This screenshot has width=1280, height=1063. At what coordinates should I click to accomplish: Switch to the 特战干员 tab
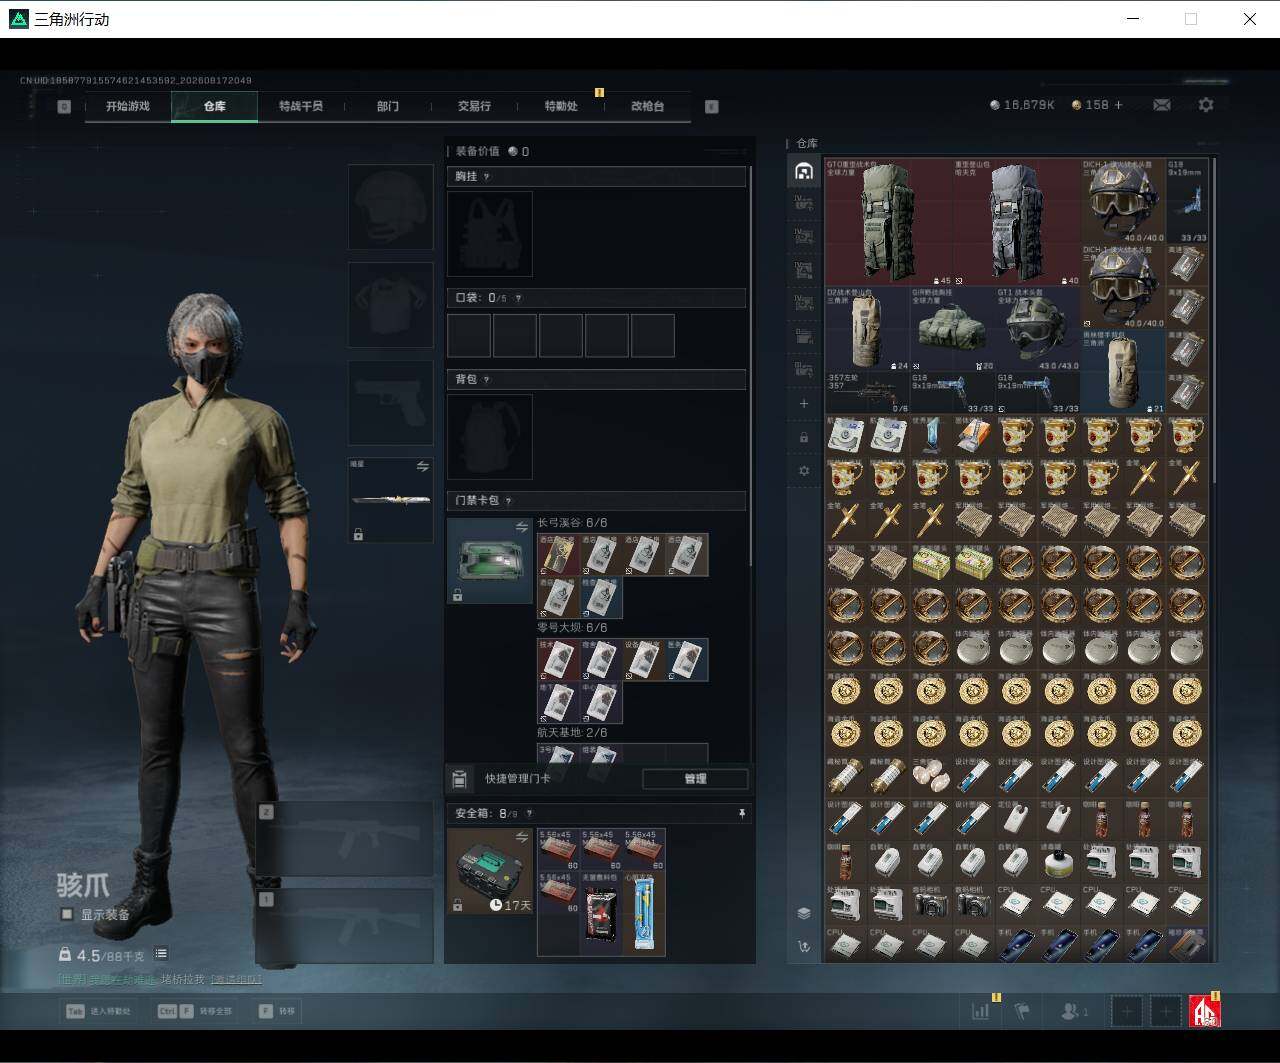301,106
